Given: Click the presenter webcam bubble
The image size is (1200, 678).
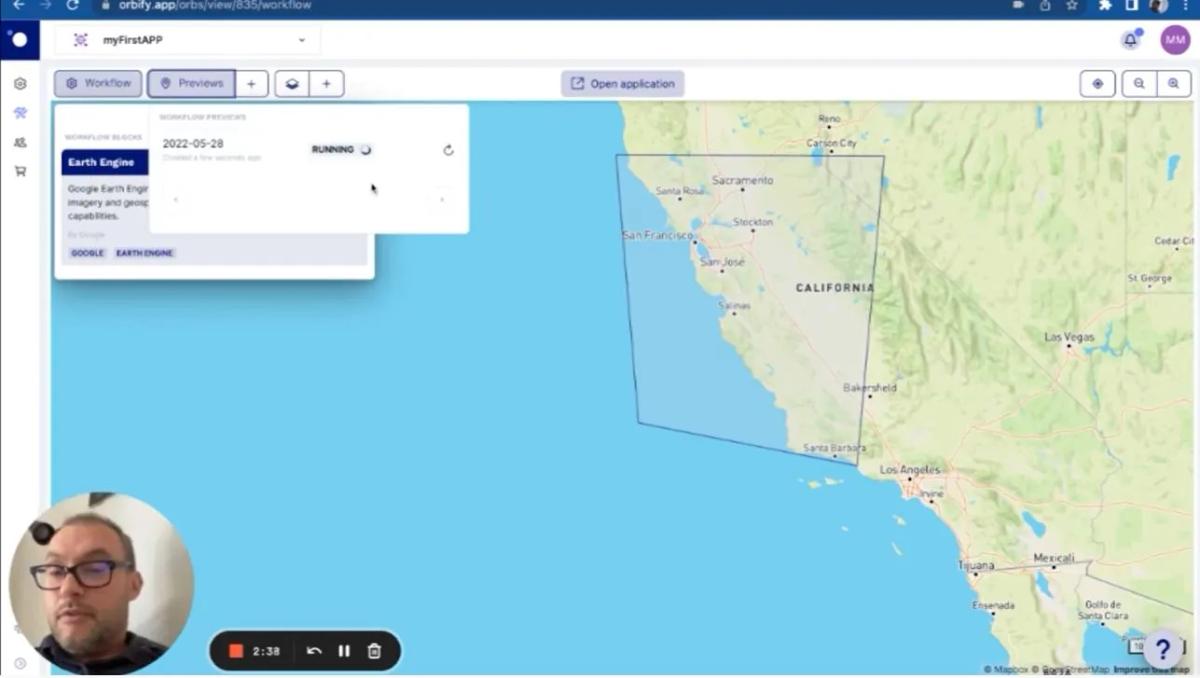Looking at the screenshot, I should pos(100,583).
